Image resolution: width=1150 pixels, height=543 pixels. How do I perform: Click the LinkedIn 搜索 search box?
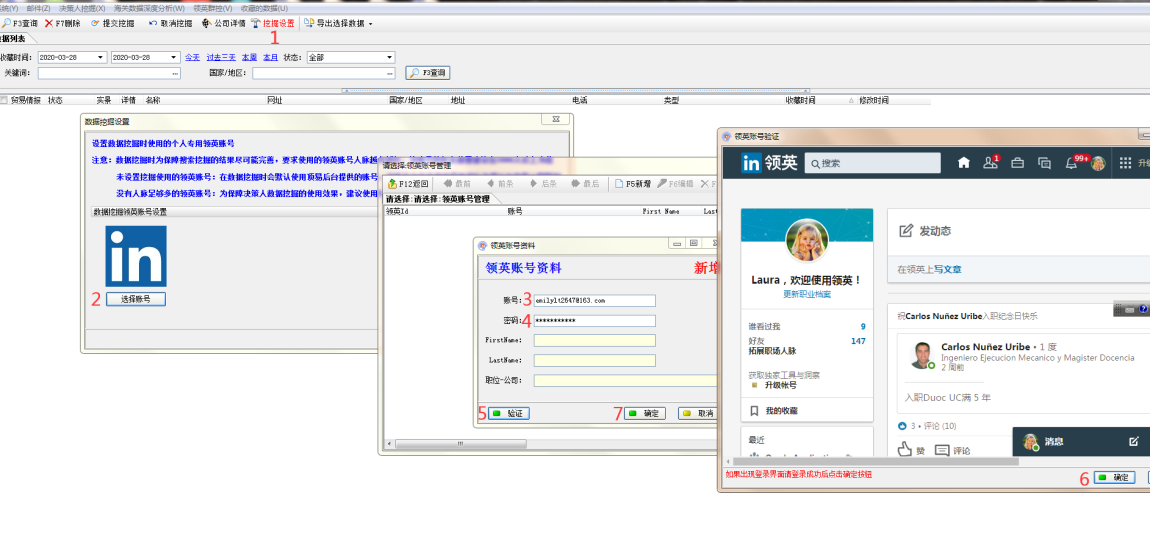(872, 163)
